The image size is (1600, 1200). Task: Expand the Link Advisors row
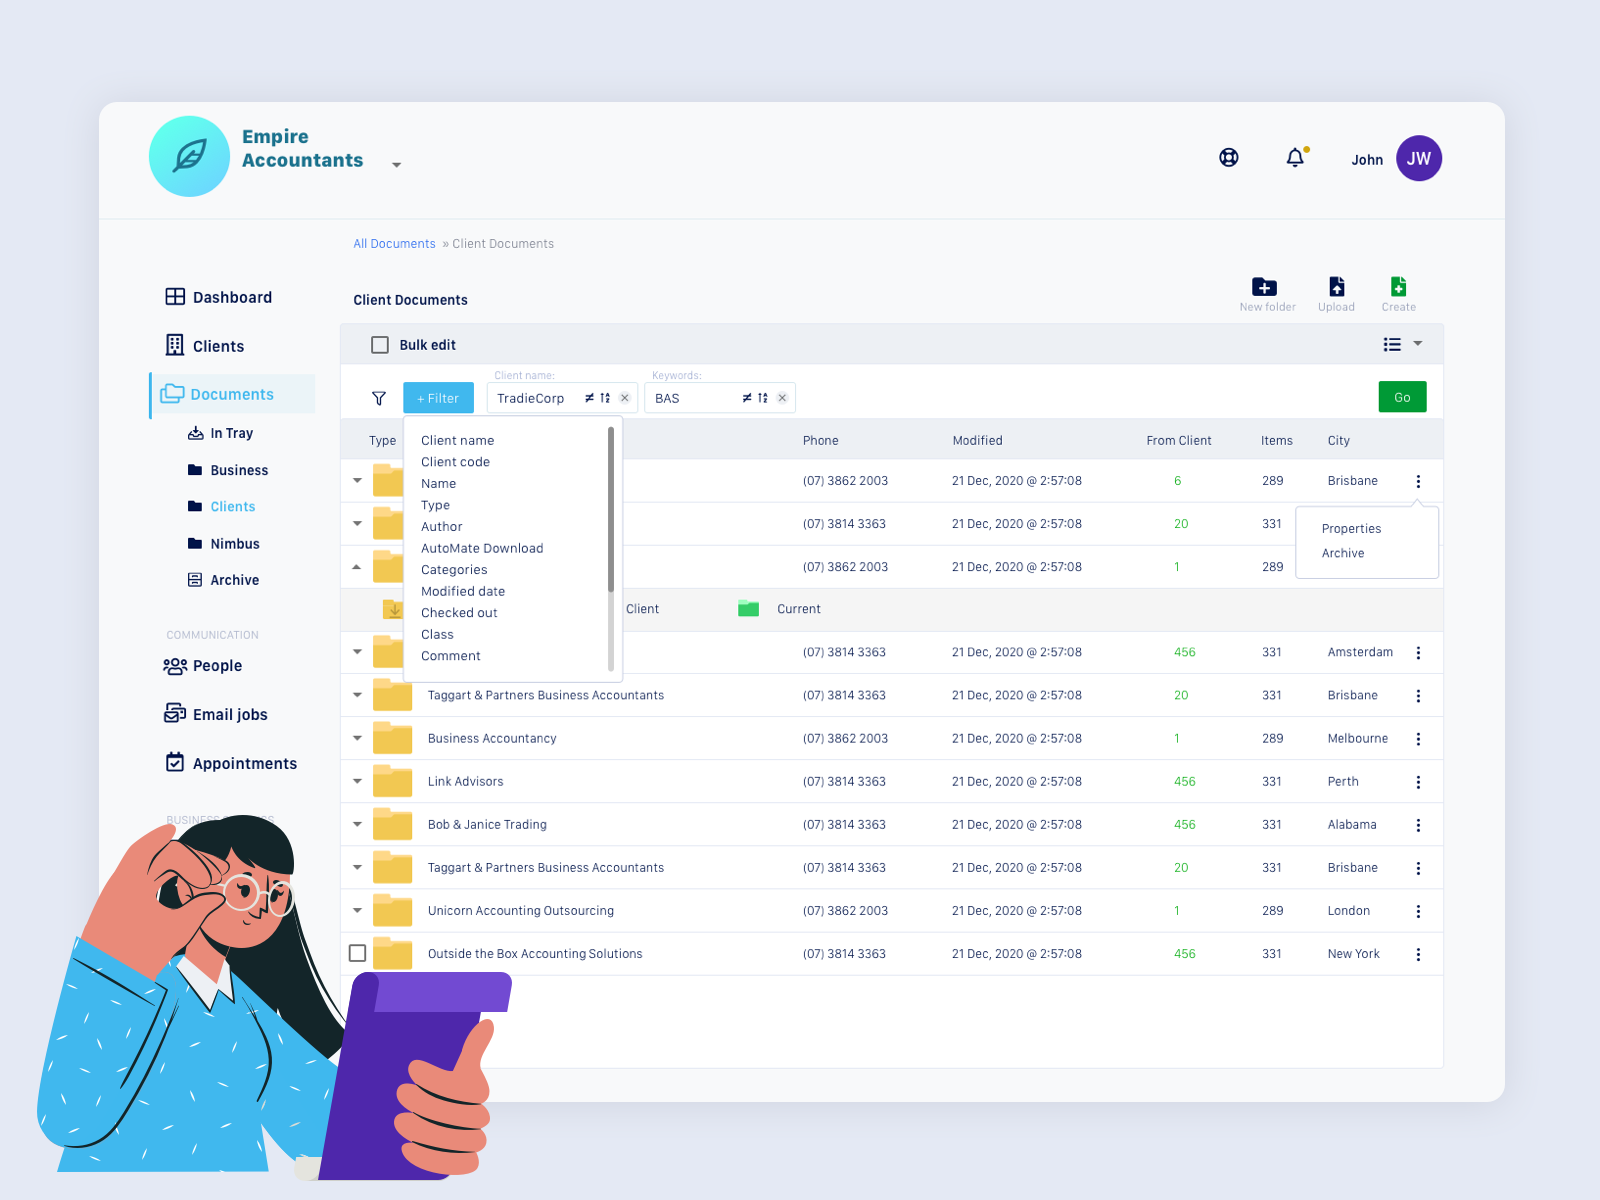(357, 781)
